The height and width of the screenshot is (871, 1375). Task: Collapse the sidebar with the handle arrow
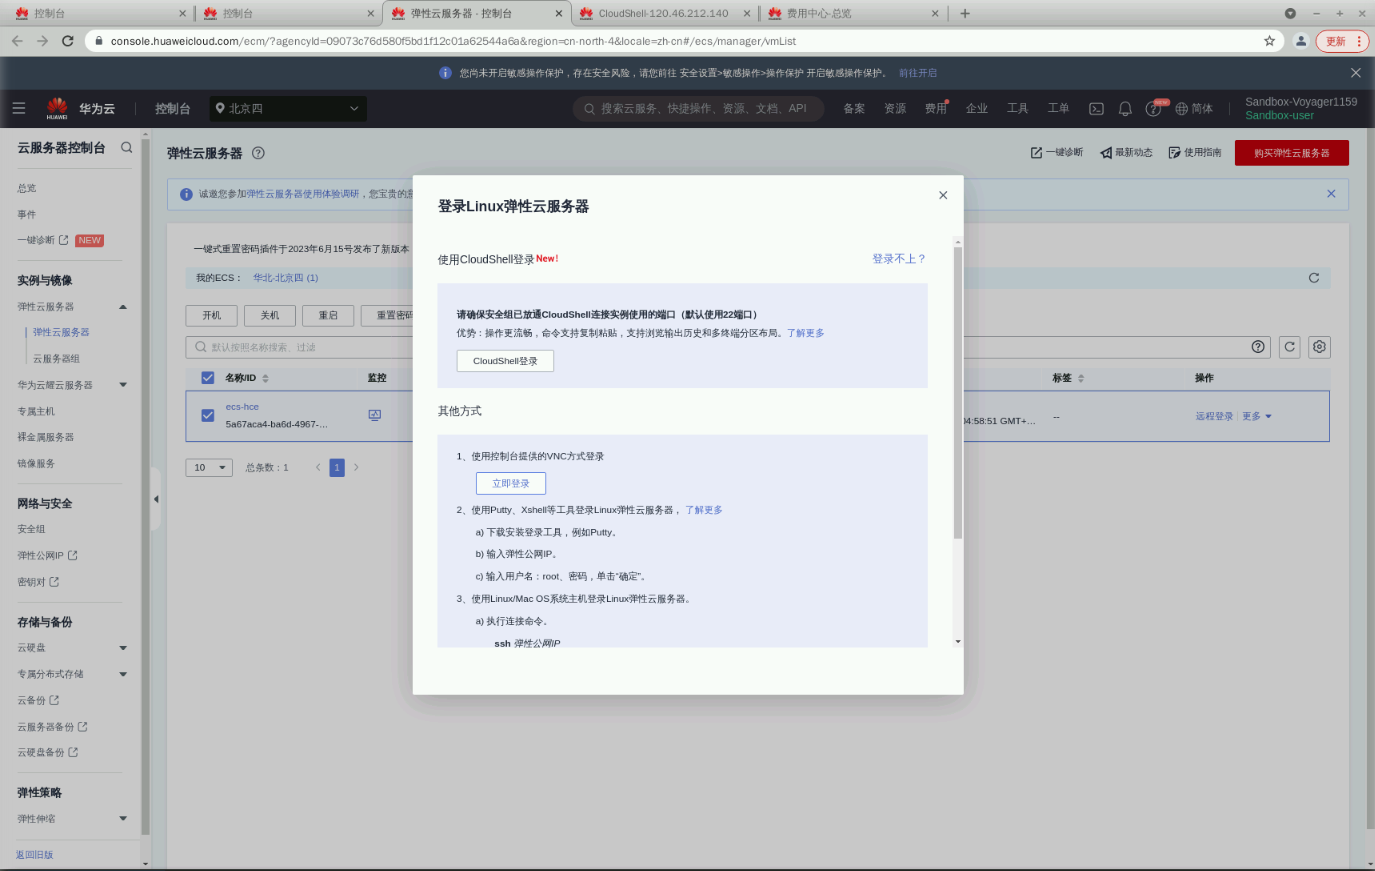coord(155,498)
